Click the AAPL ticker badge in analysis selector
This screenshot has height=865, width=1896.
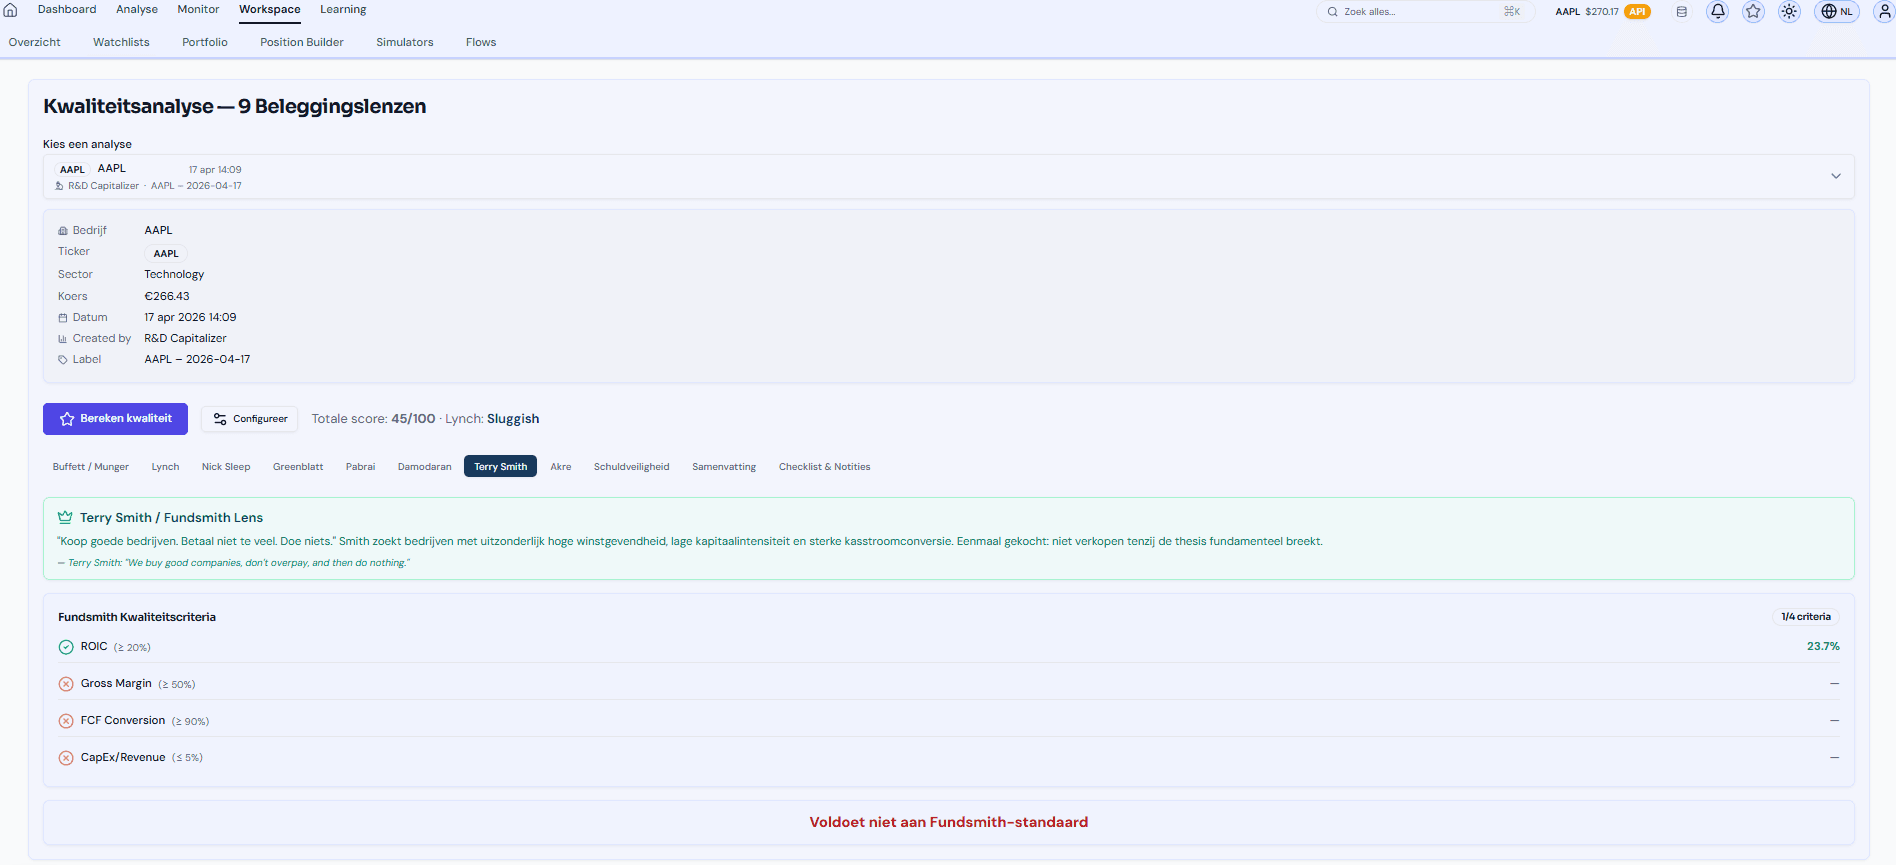pos(72,170)
